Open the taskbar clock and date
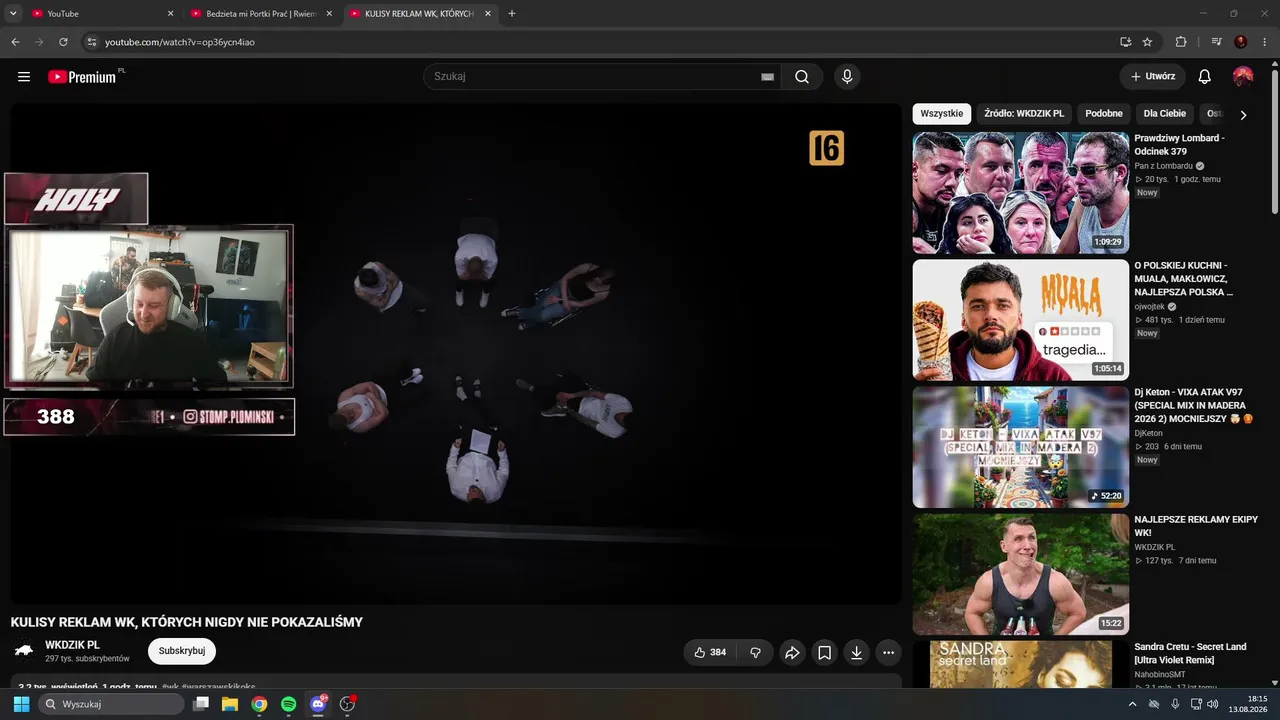This screenshot has width=1280, height=720. (x=1248, y=704)
